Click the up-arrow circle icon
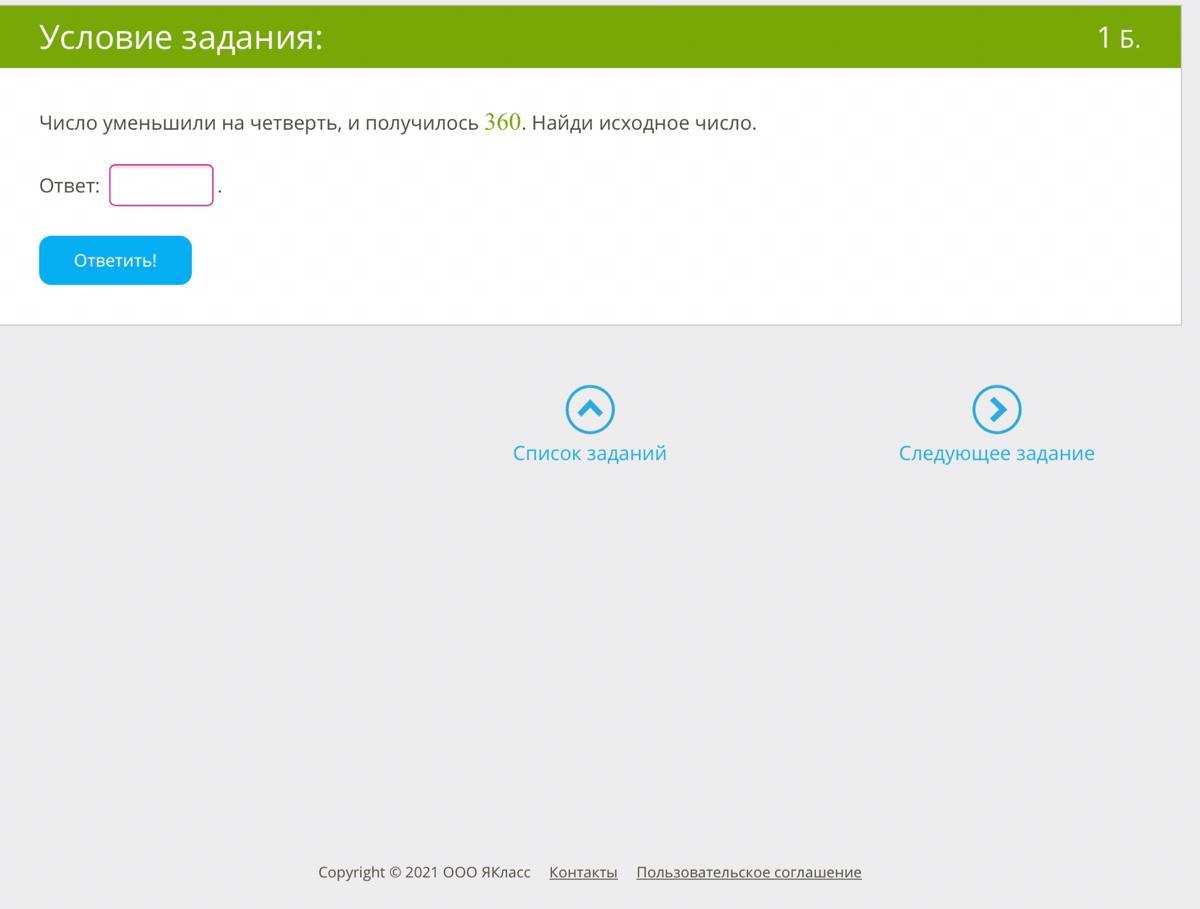Image resolution: width=1200 pixels, height=909 pixels. pos(590,409)
